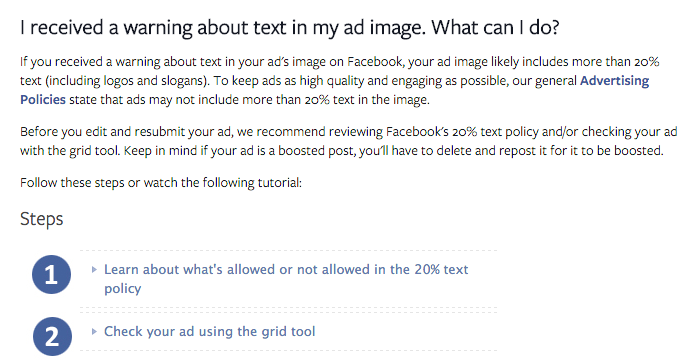Expand the arrow beside "Check your ad using"

click(94, 332)
